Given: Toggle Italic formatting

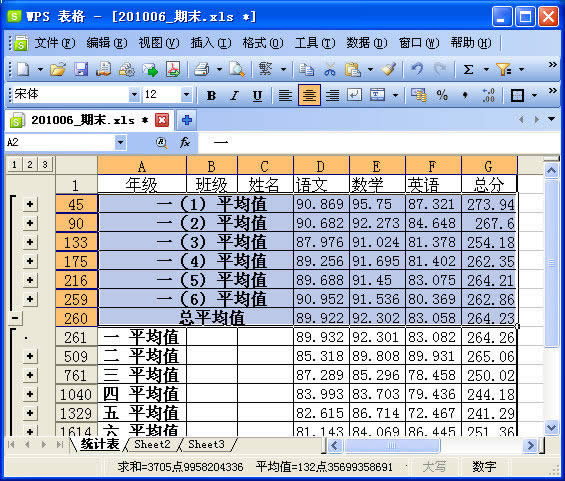Looking at the screenshot, I should click(x=234, y=95).
